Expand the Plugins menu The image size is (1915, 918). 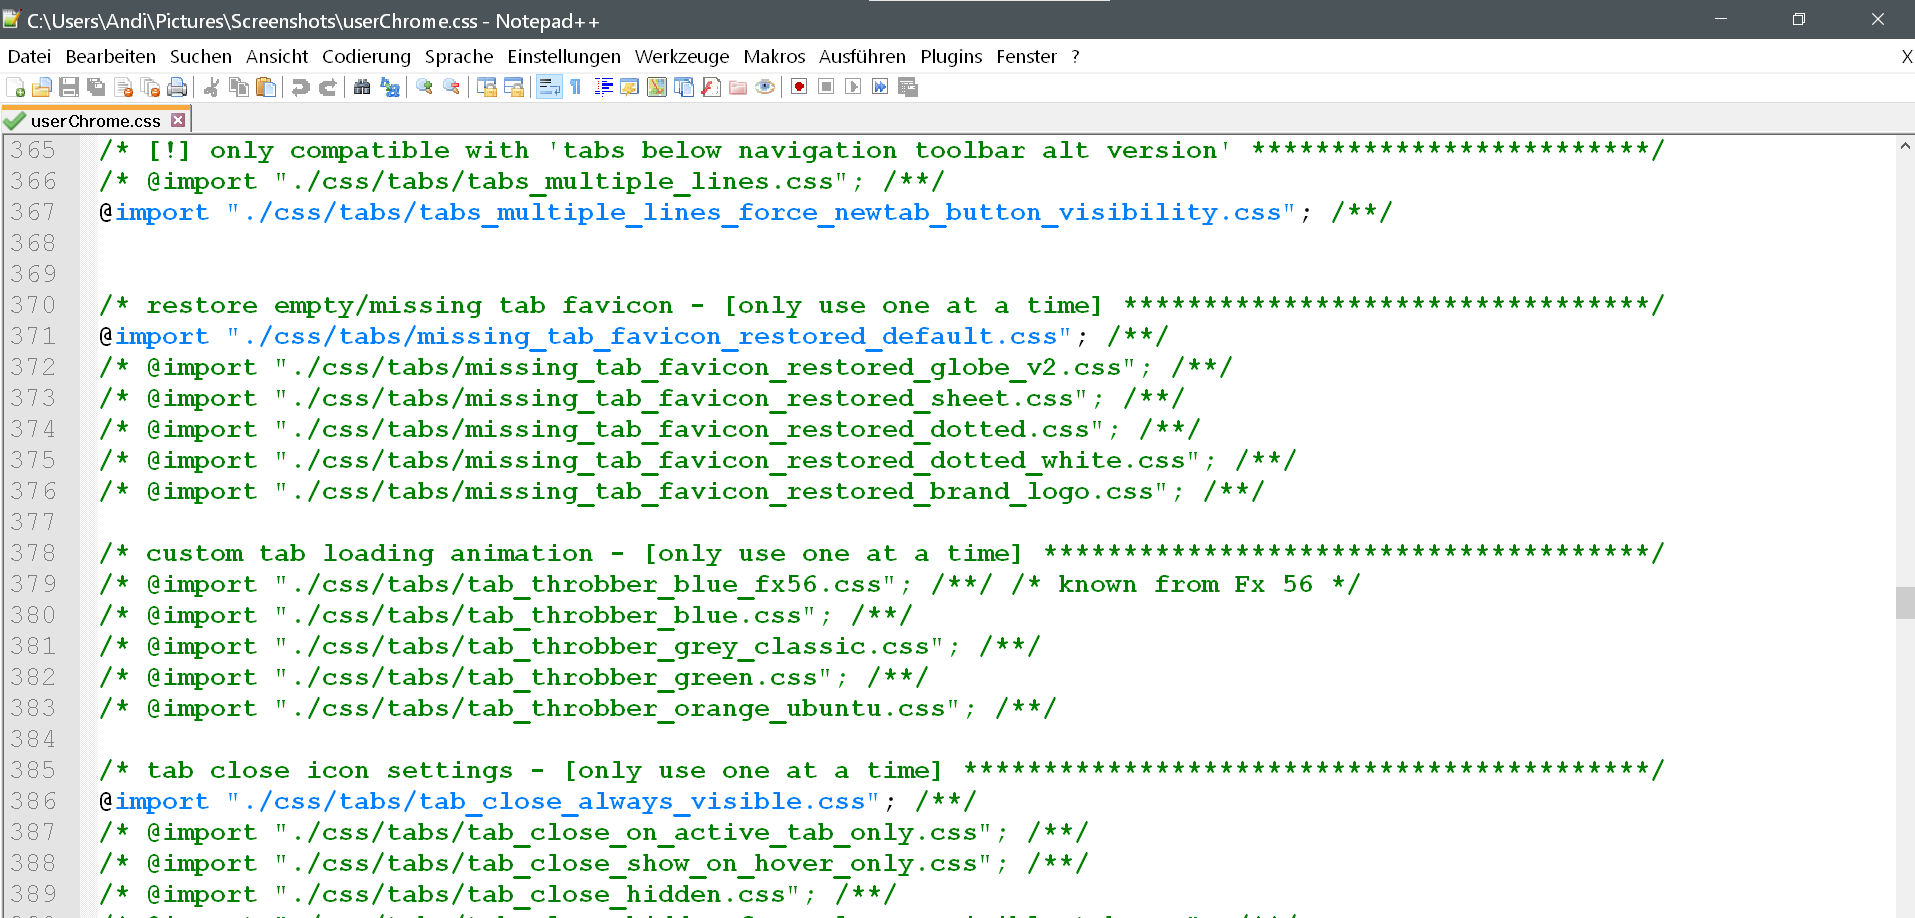[x=950, y=57]
